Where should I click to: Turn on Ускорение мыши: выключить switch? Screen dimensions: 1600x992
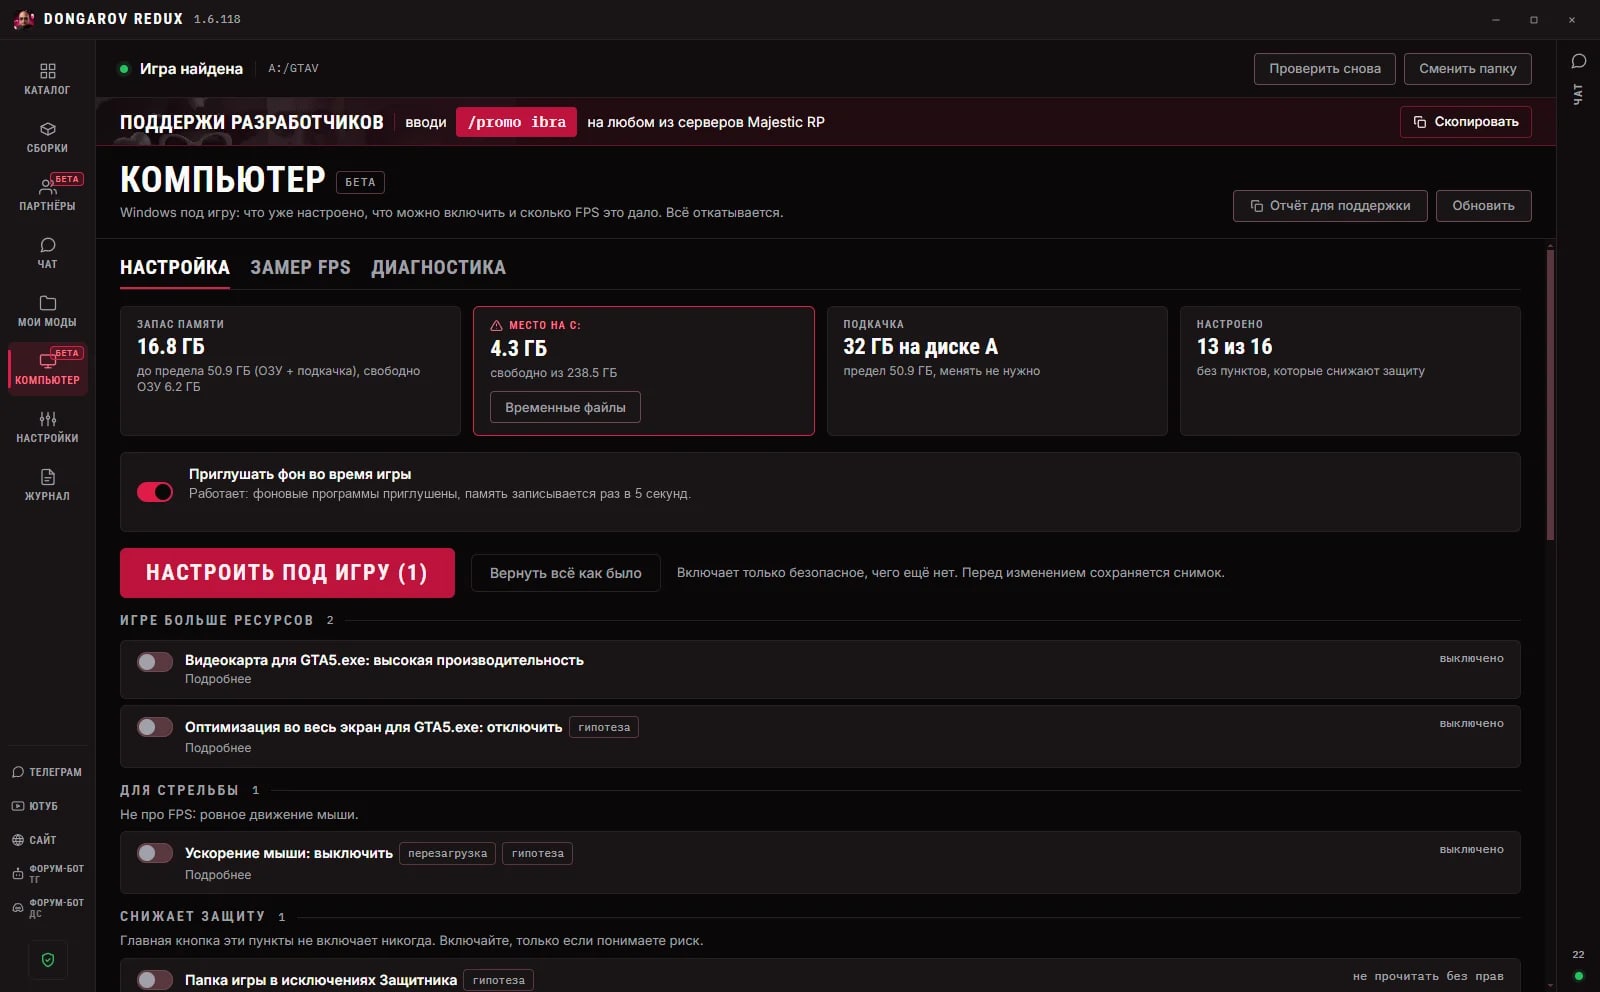pyautogui.click(x=155, y=853)
